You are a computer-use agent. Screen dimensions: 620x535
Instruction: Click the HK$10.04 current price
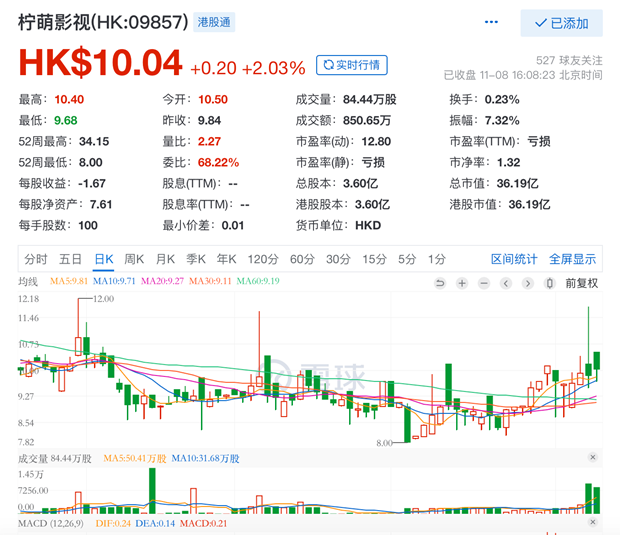tap(100, 63)
